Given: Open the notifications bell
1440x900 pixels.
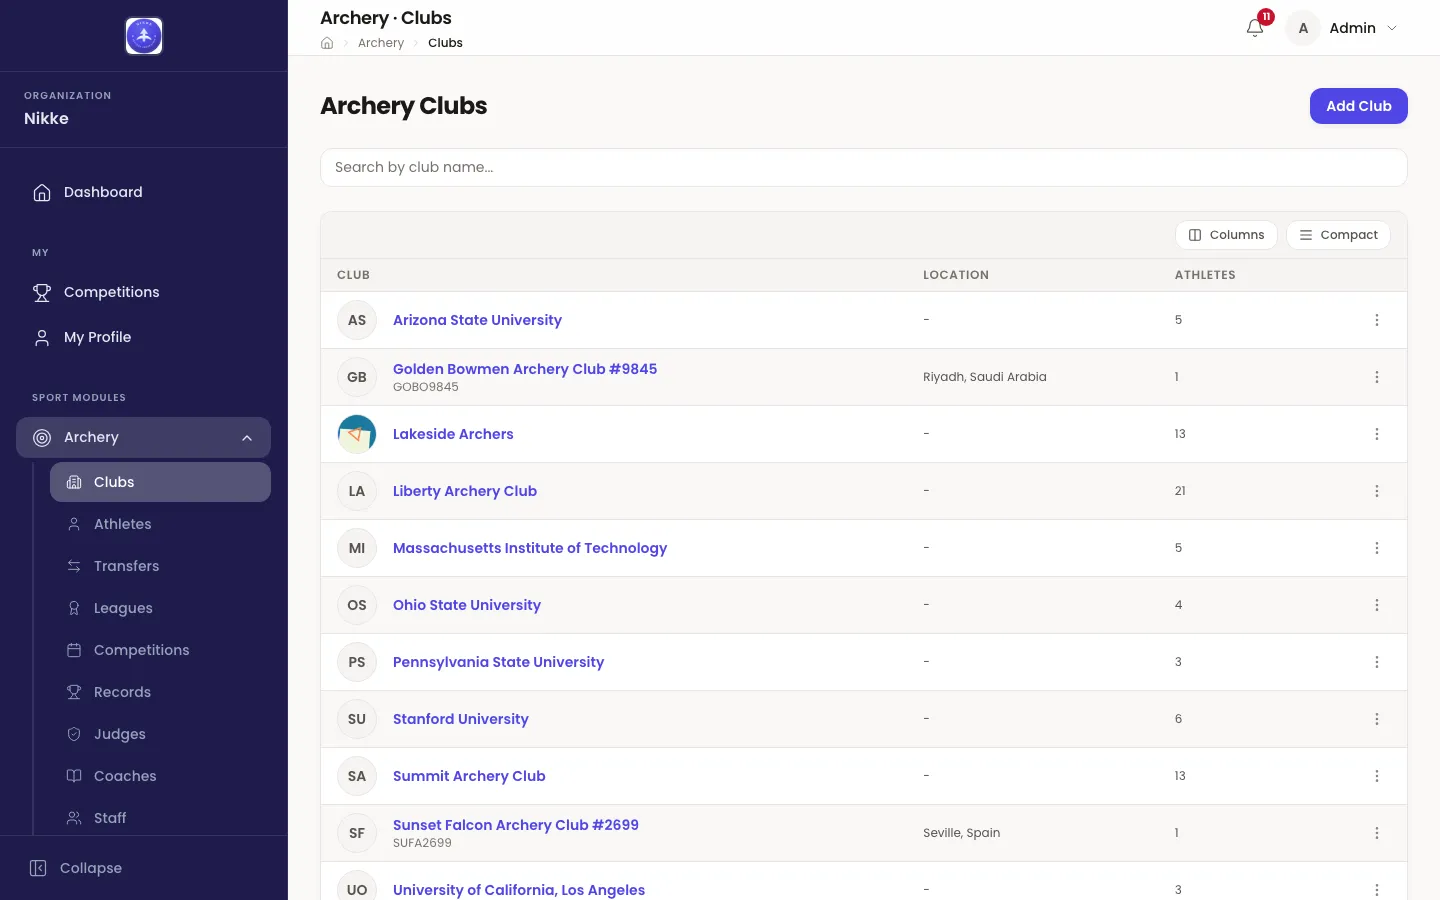Looking at the screenshot, I should point(1255,28).
